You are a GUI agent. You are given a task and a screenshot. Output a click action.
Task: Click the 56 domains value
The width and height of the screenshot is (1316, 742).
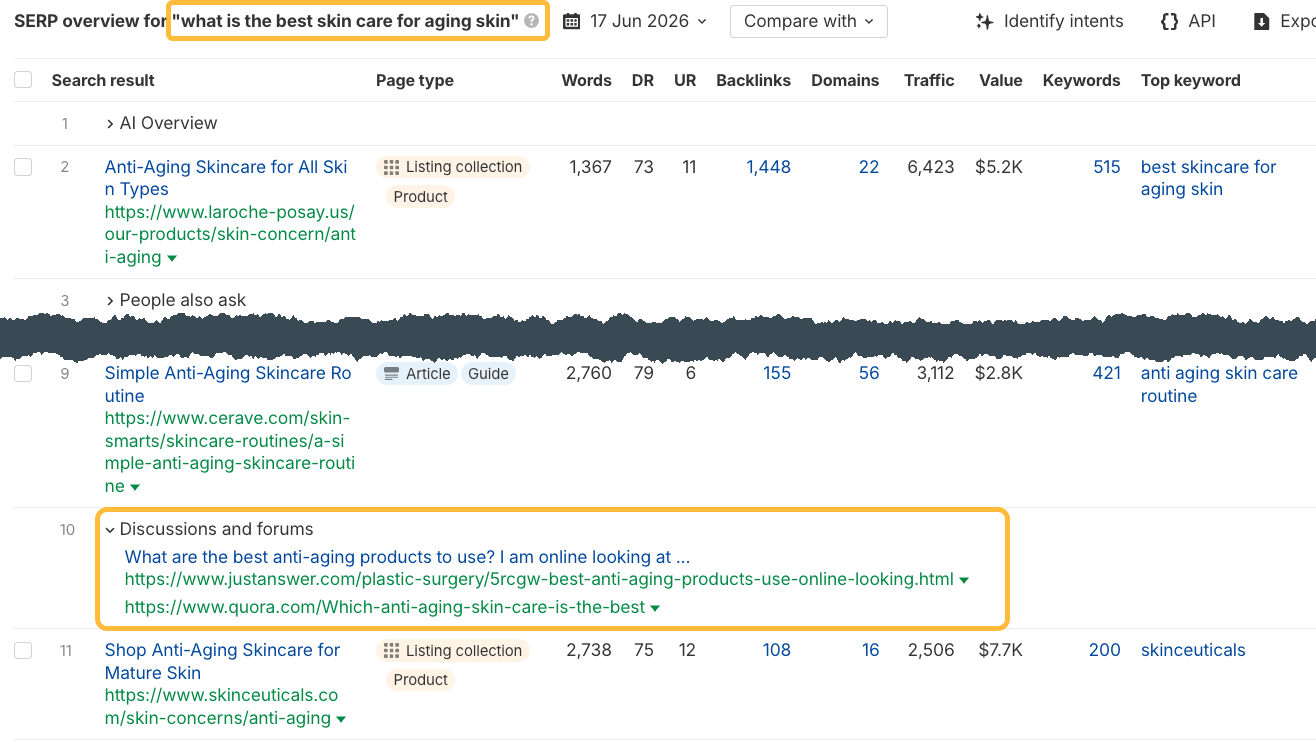click(869, 373)
